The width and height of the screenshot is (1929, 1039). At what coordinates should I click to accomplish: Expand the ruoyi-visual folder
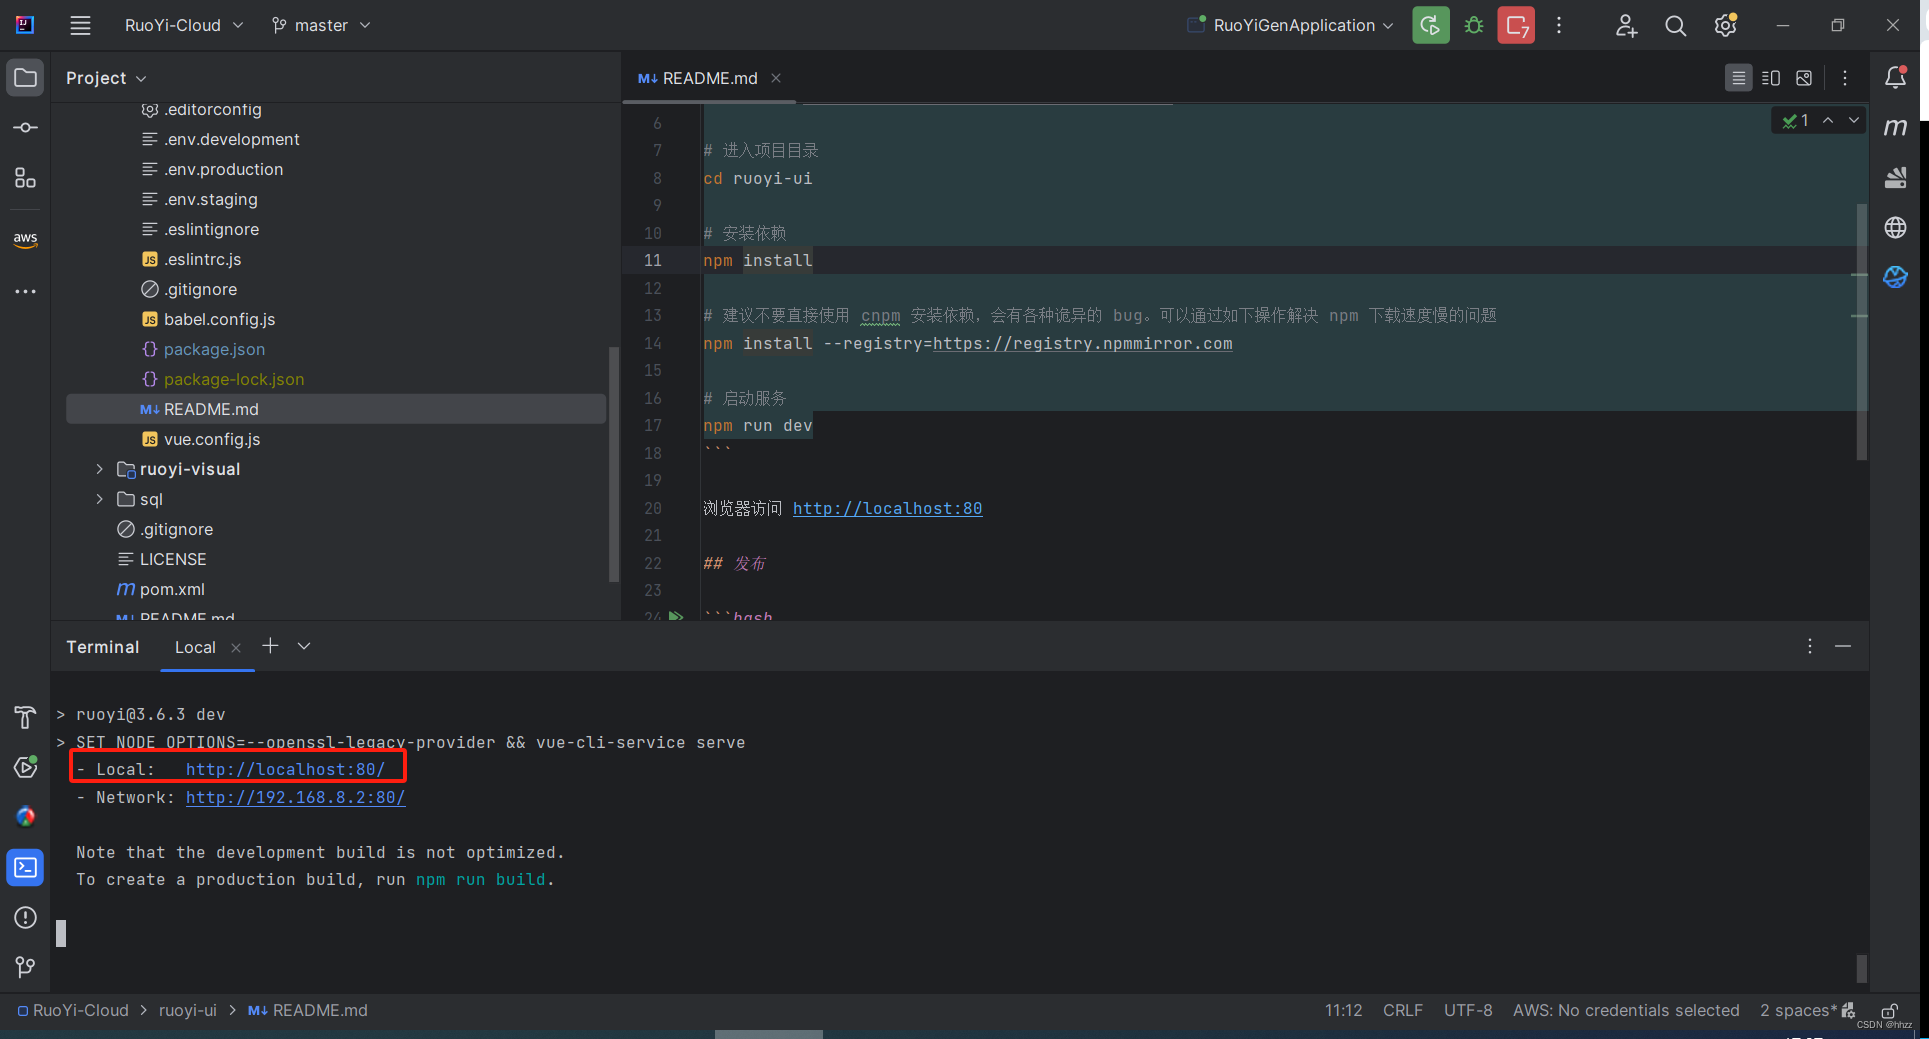[x=99, y=469]
